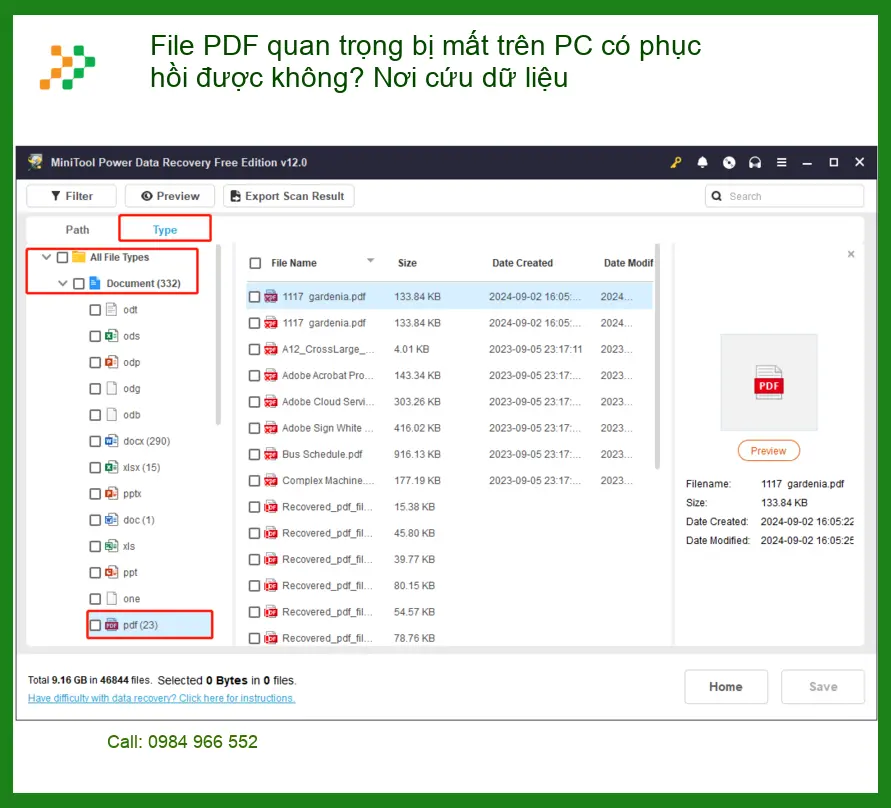The width and height of the screenshot is (891, 808).
Task: Click the All File Types folder icon
Action: 79,257
